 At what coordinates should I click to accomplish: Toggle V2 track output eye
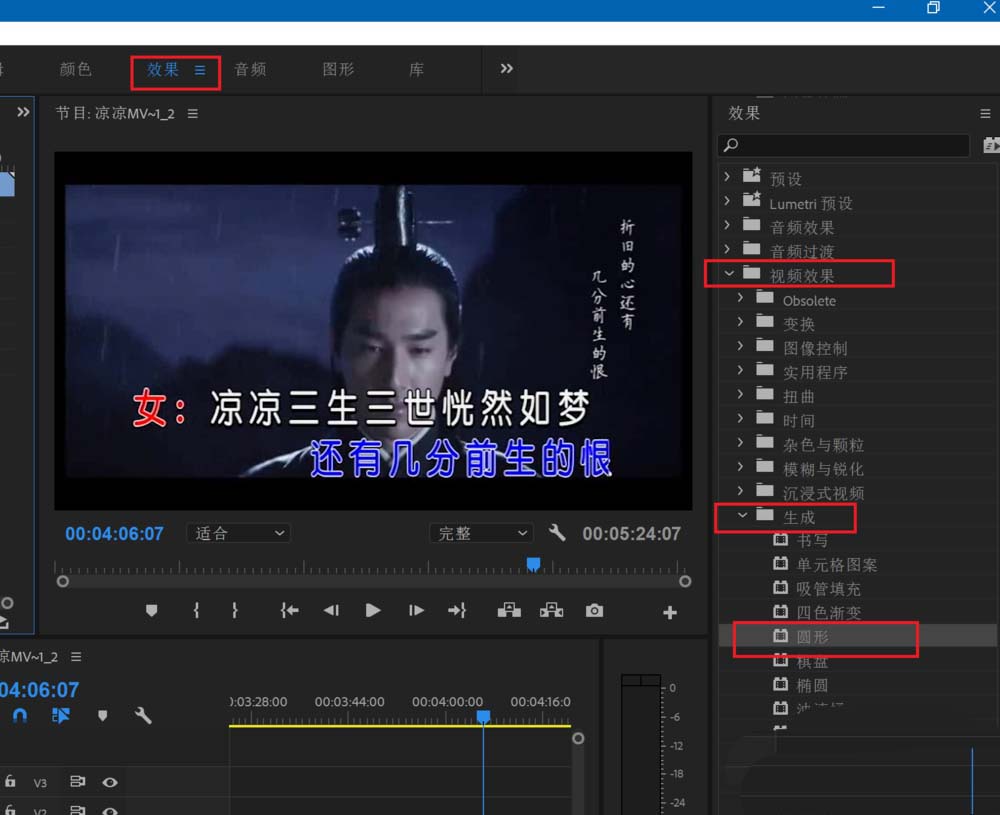pyautogui.click(x=110, y=811)
